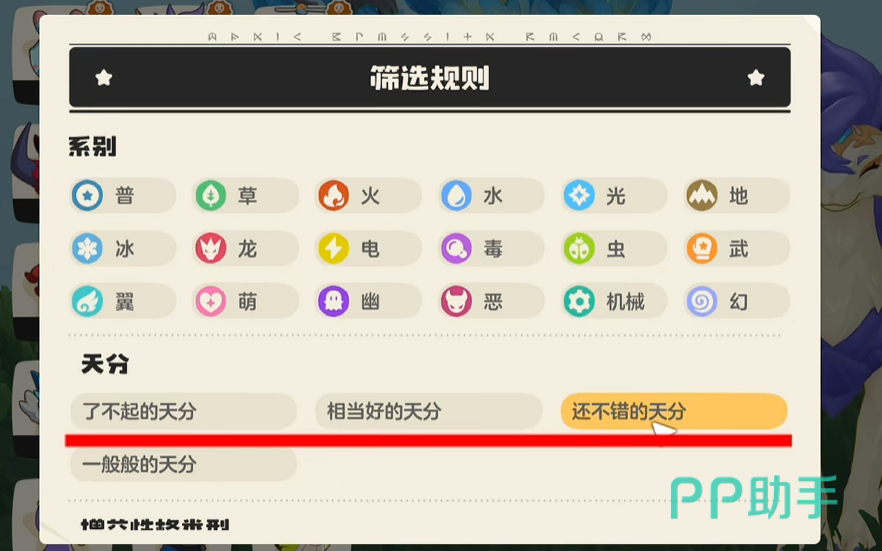The image size is (882, 551).
Task: Choose the 地 ground type icon
Action: 702,196
